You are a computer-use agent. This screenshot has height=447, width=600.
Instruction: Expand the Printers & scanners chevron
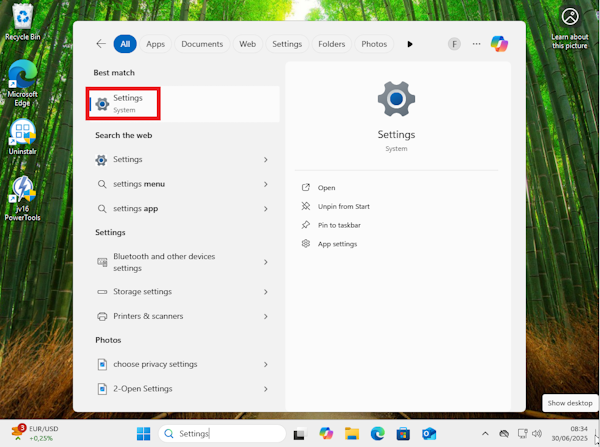[x=266, y=316]
